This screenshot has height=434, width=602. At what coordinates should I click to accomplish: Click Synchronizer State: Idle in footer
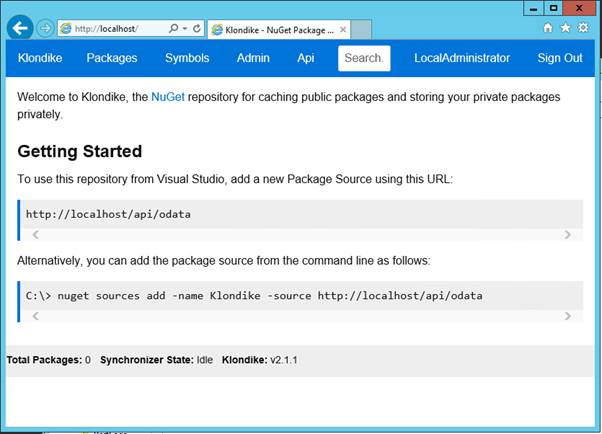point(156,360)
